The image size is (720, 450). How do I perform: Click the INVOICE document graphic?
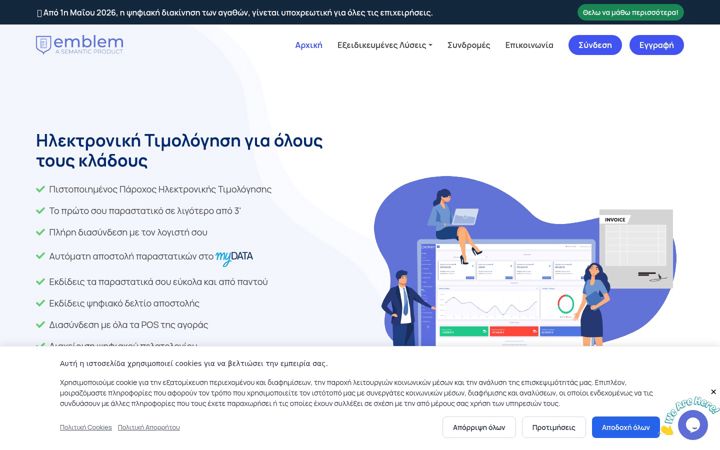pyautogui.click(x=636, y=249)
